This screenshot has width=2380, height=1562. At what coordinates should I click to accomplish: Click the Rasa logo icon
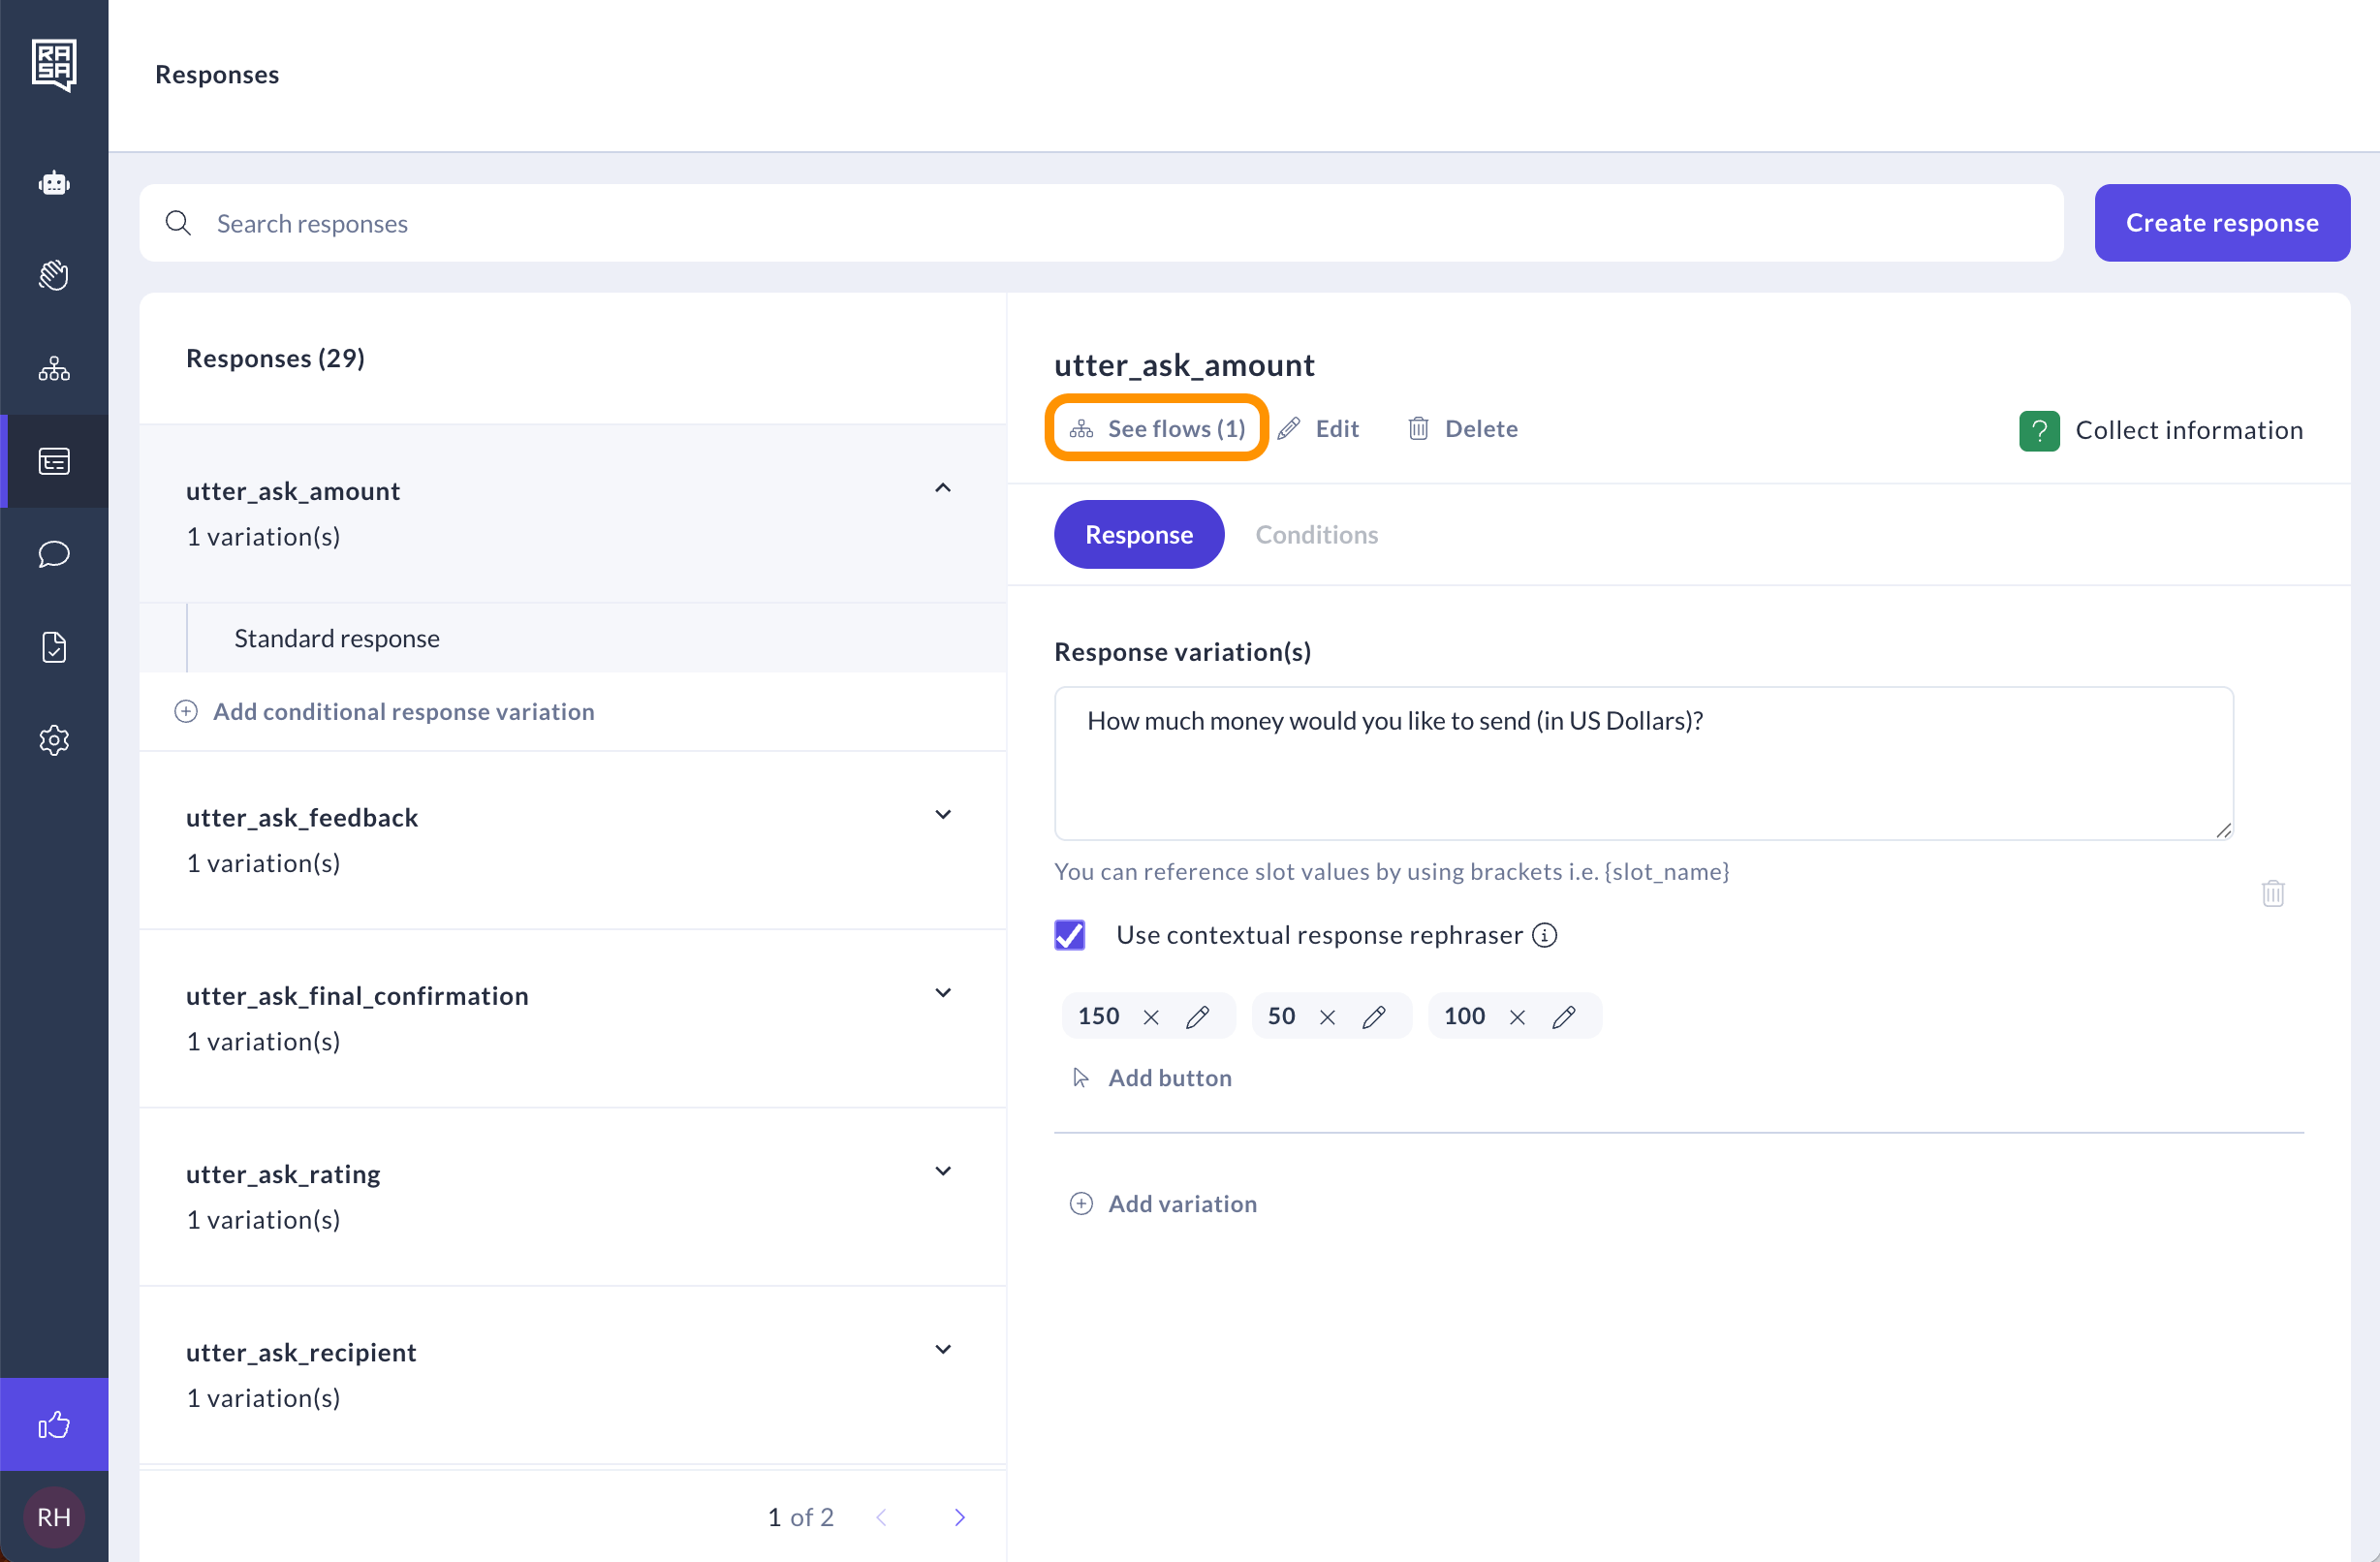[54, 65]
